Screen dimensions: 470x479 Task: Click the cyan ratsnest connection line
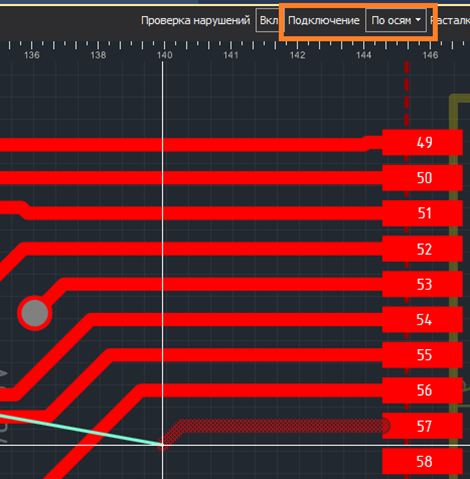click(x=80, y=429)
